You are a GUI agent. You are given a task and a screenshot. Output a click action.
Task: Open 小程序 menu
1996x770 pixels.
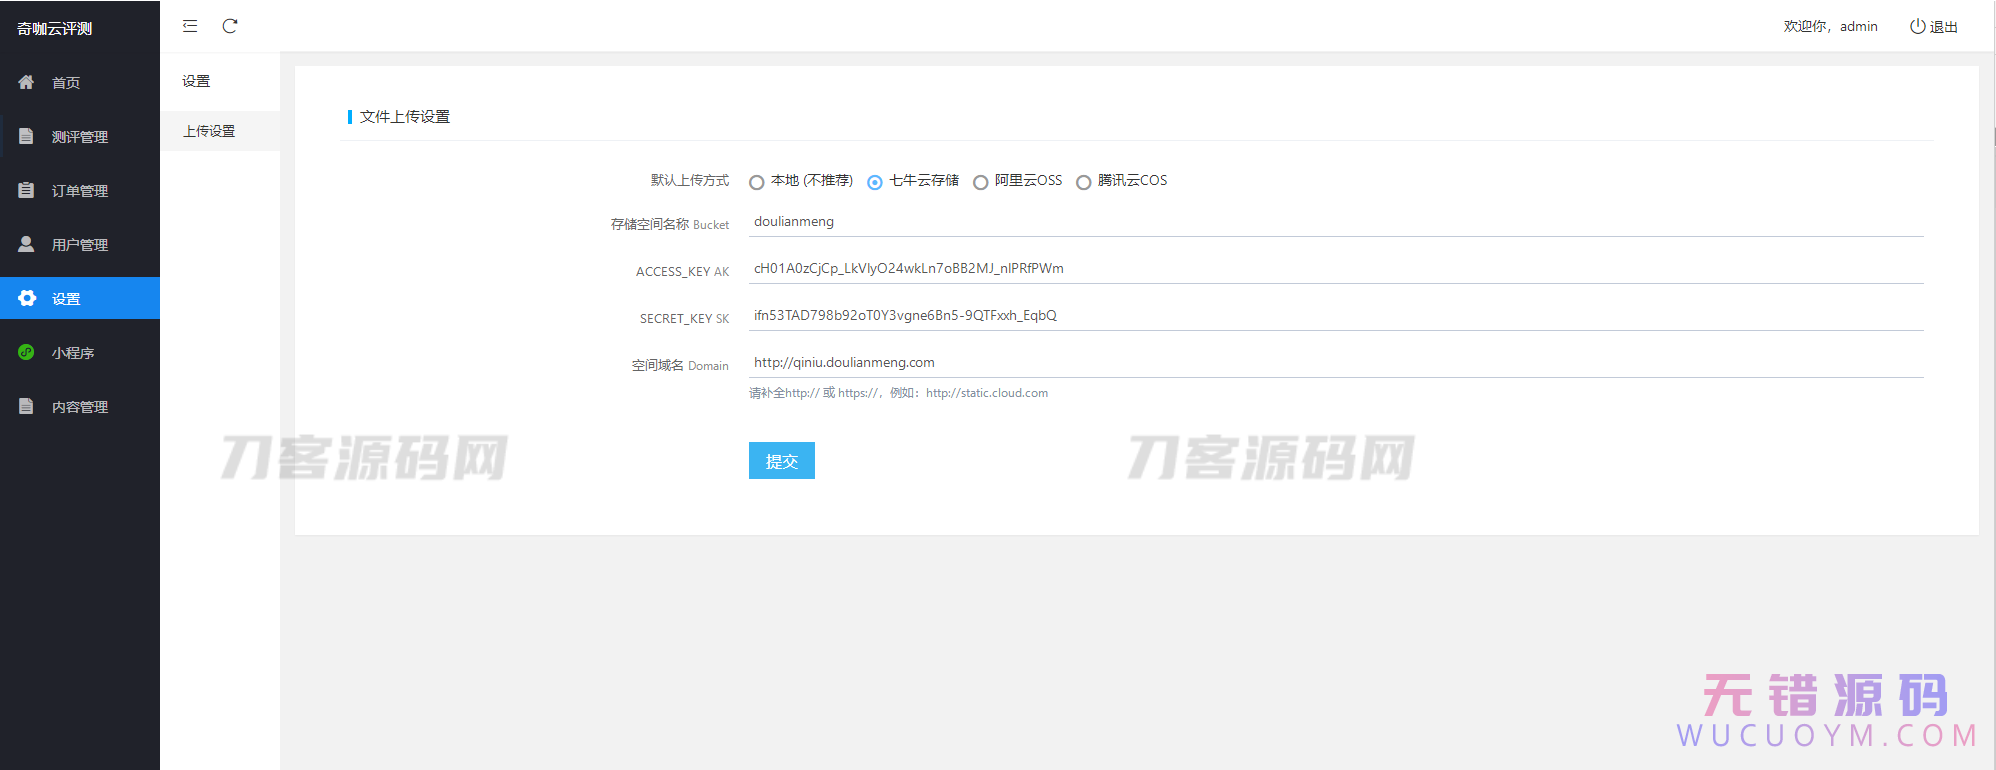pyautogui.click(x=80, y=352)
